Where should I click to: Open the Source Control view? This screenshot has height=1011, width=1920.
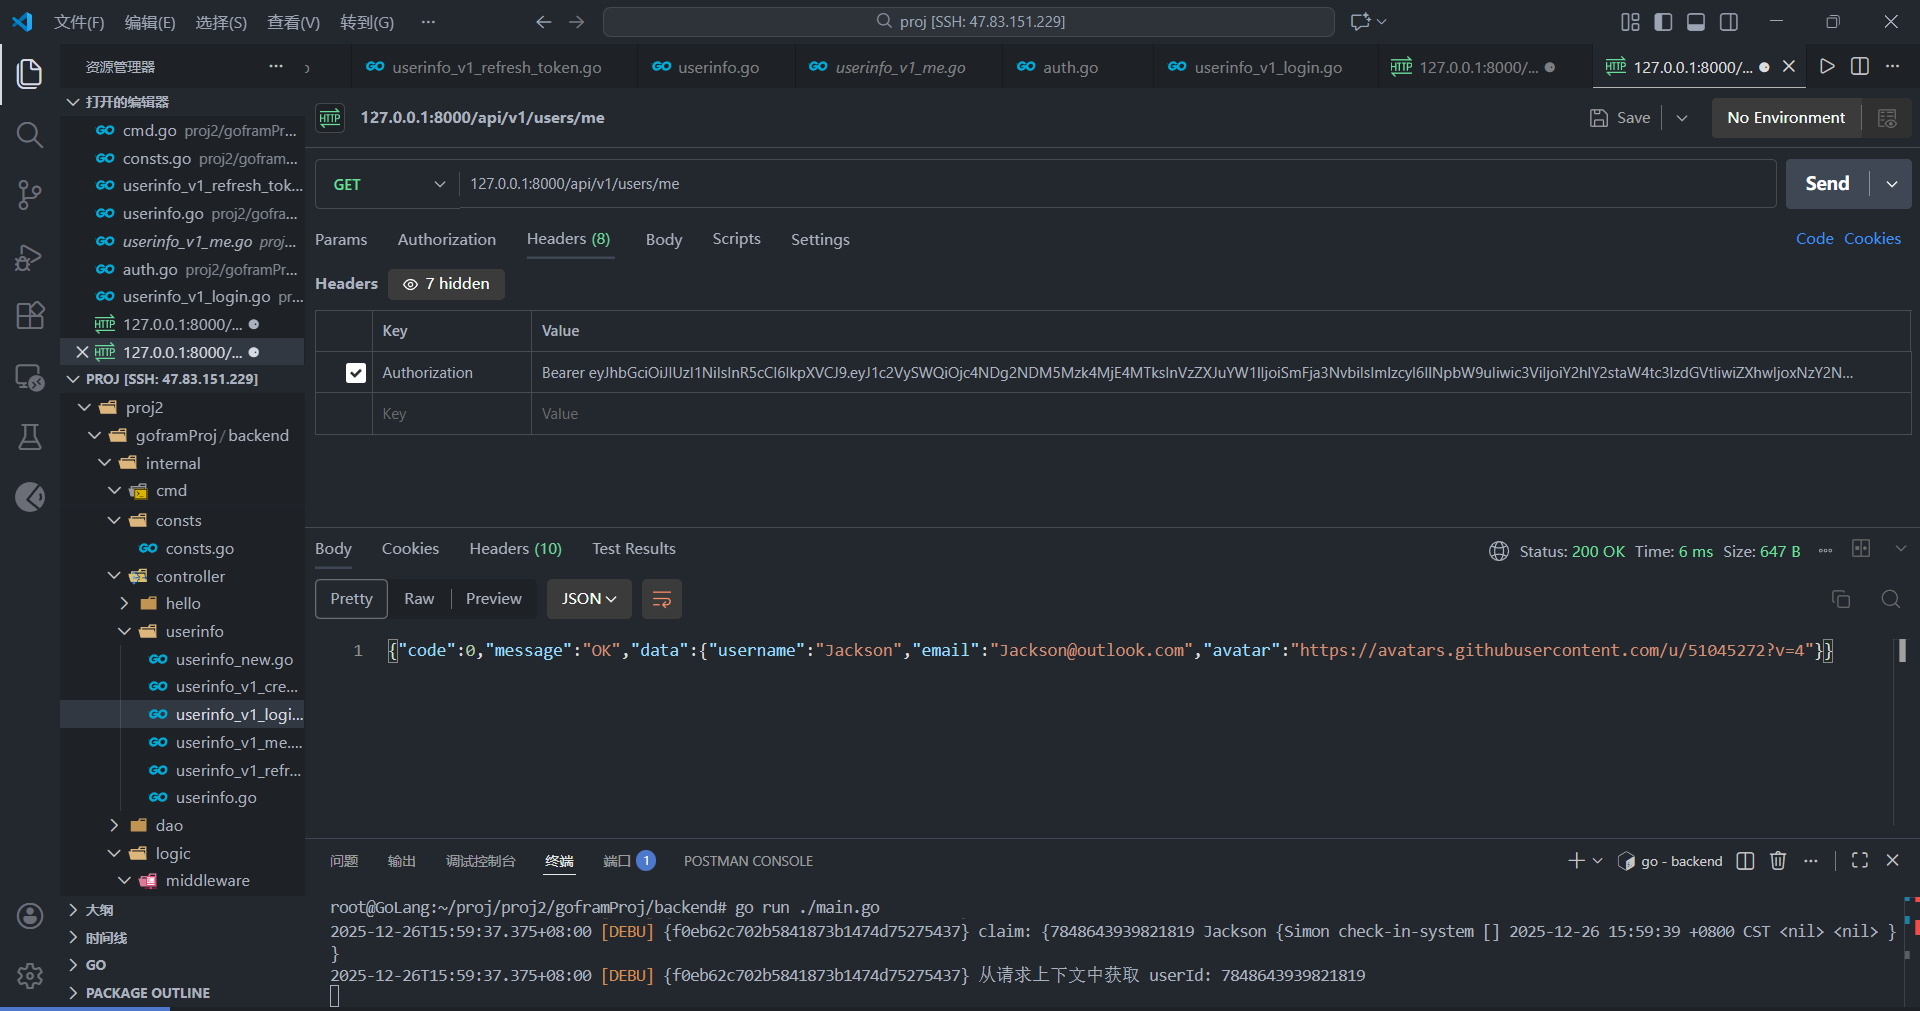pos(30,195)
